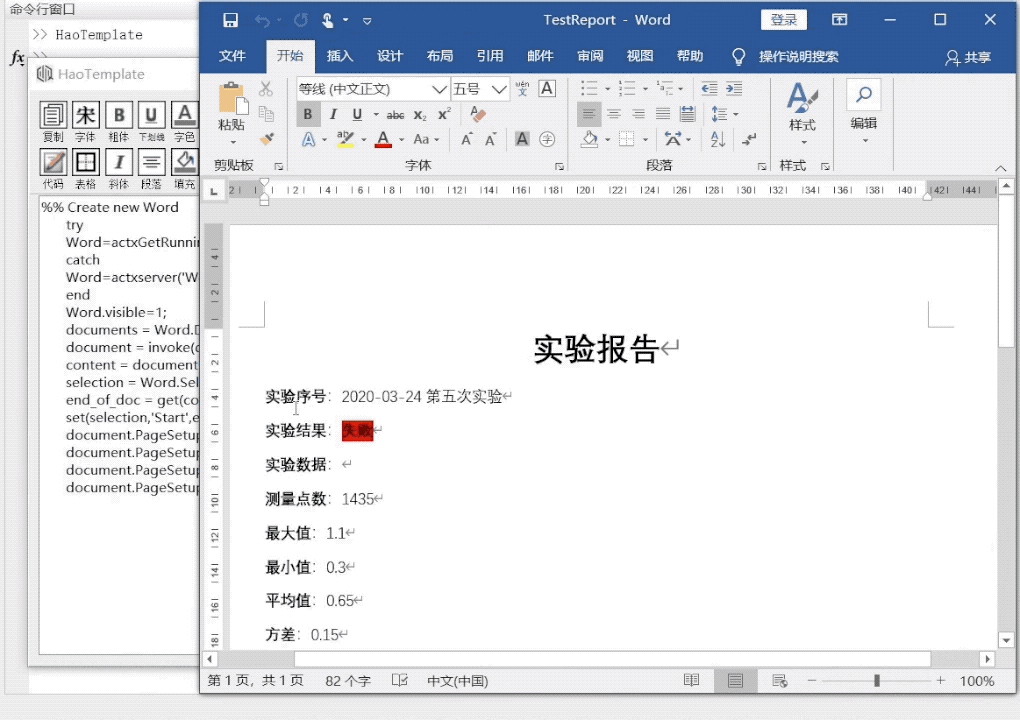Image resolution: width=1020 pixels, height=720 pixels.
Task: Open font color dropdown arrow
Action: 401,140
